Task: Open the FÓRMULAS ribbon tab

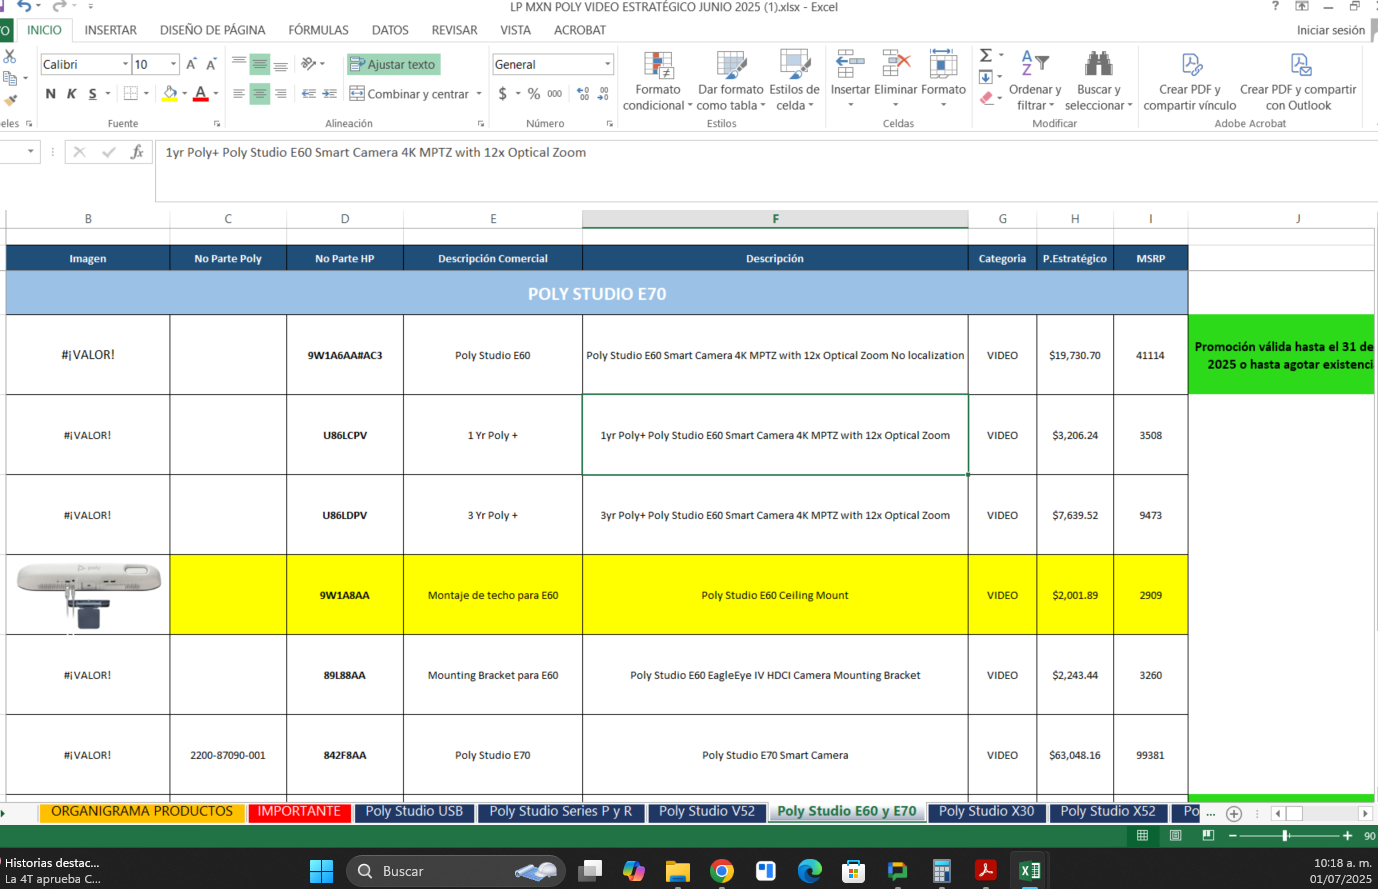Action: pos(319,30)
